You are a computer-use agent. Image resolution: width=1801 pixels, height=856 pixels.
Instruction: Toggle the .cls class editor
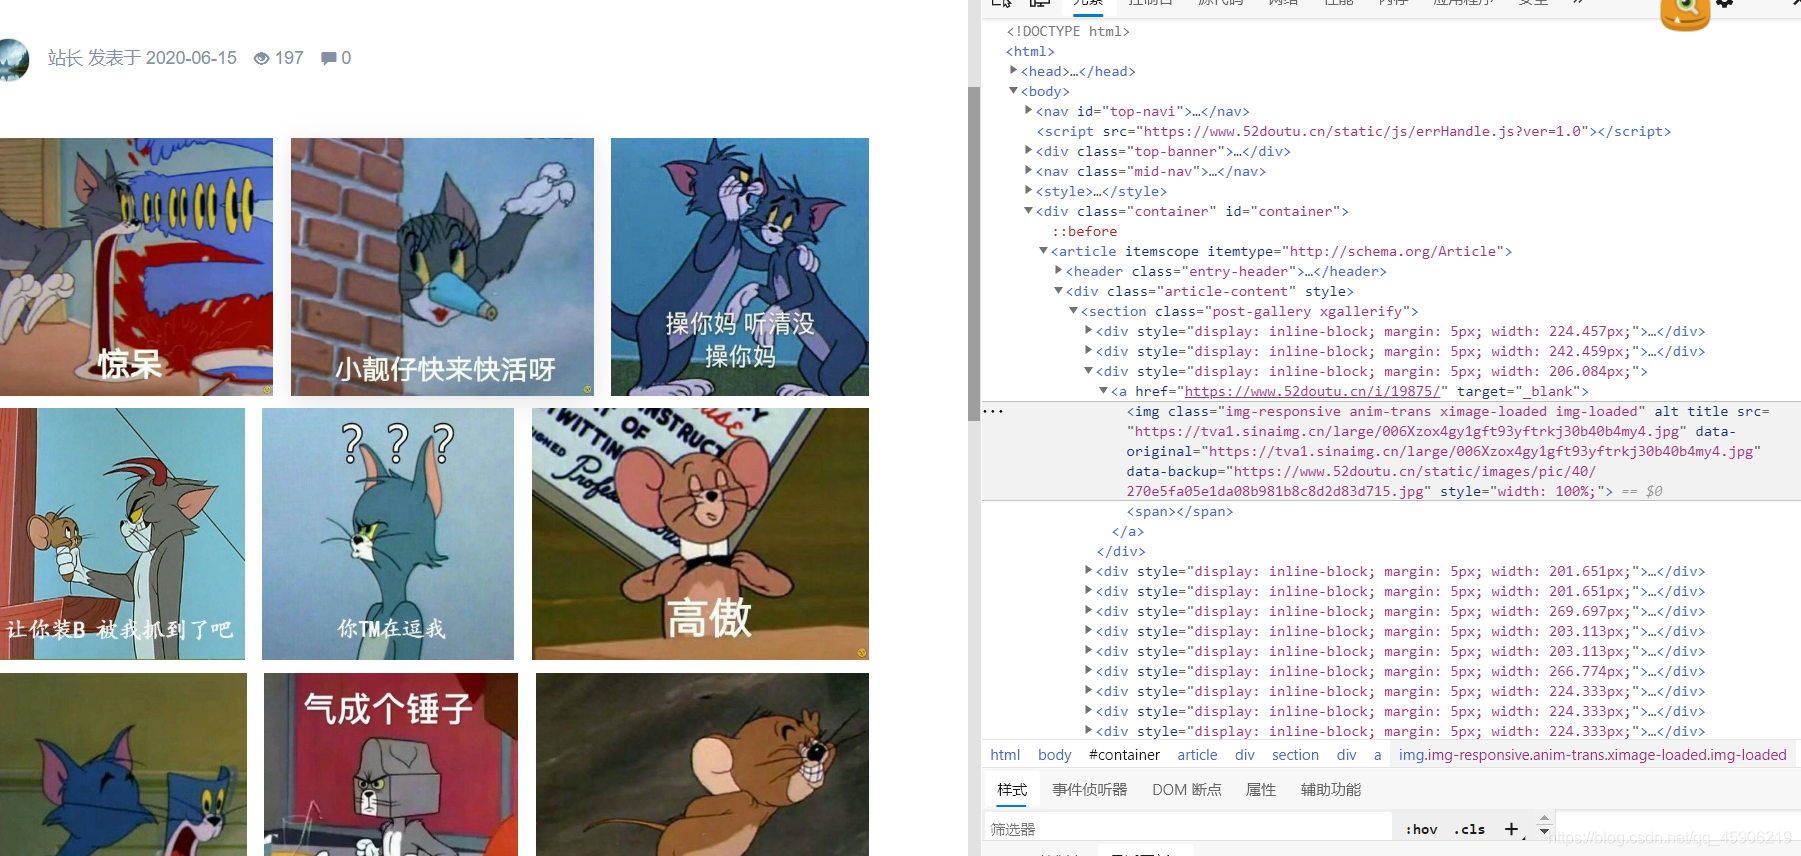coord(1469,829)
